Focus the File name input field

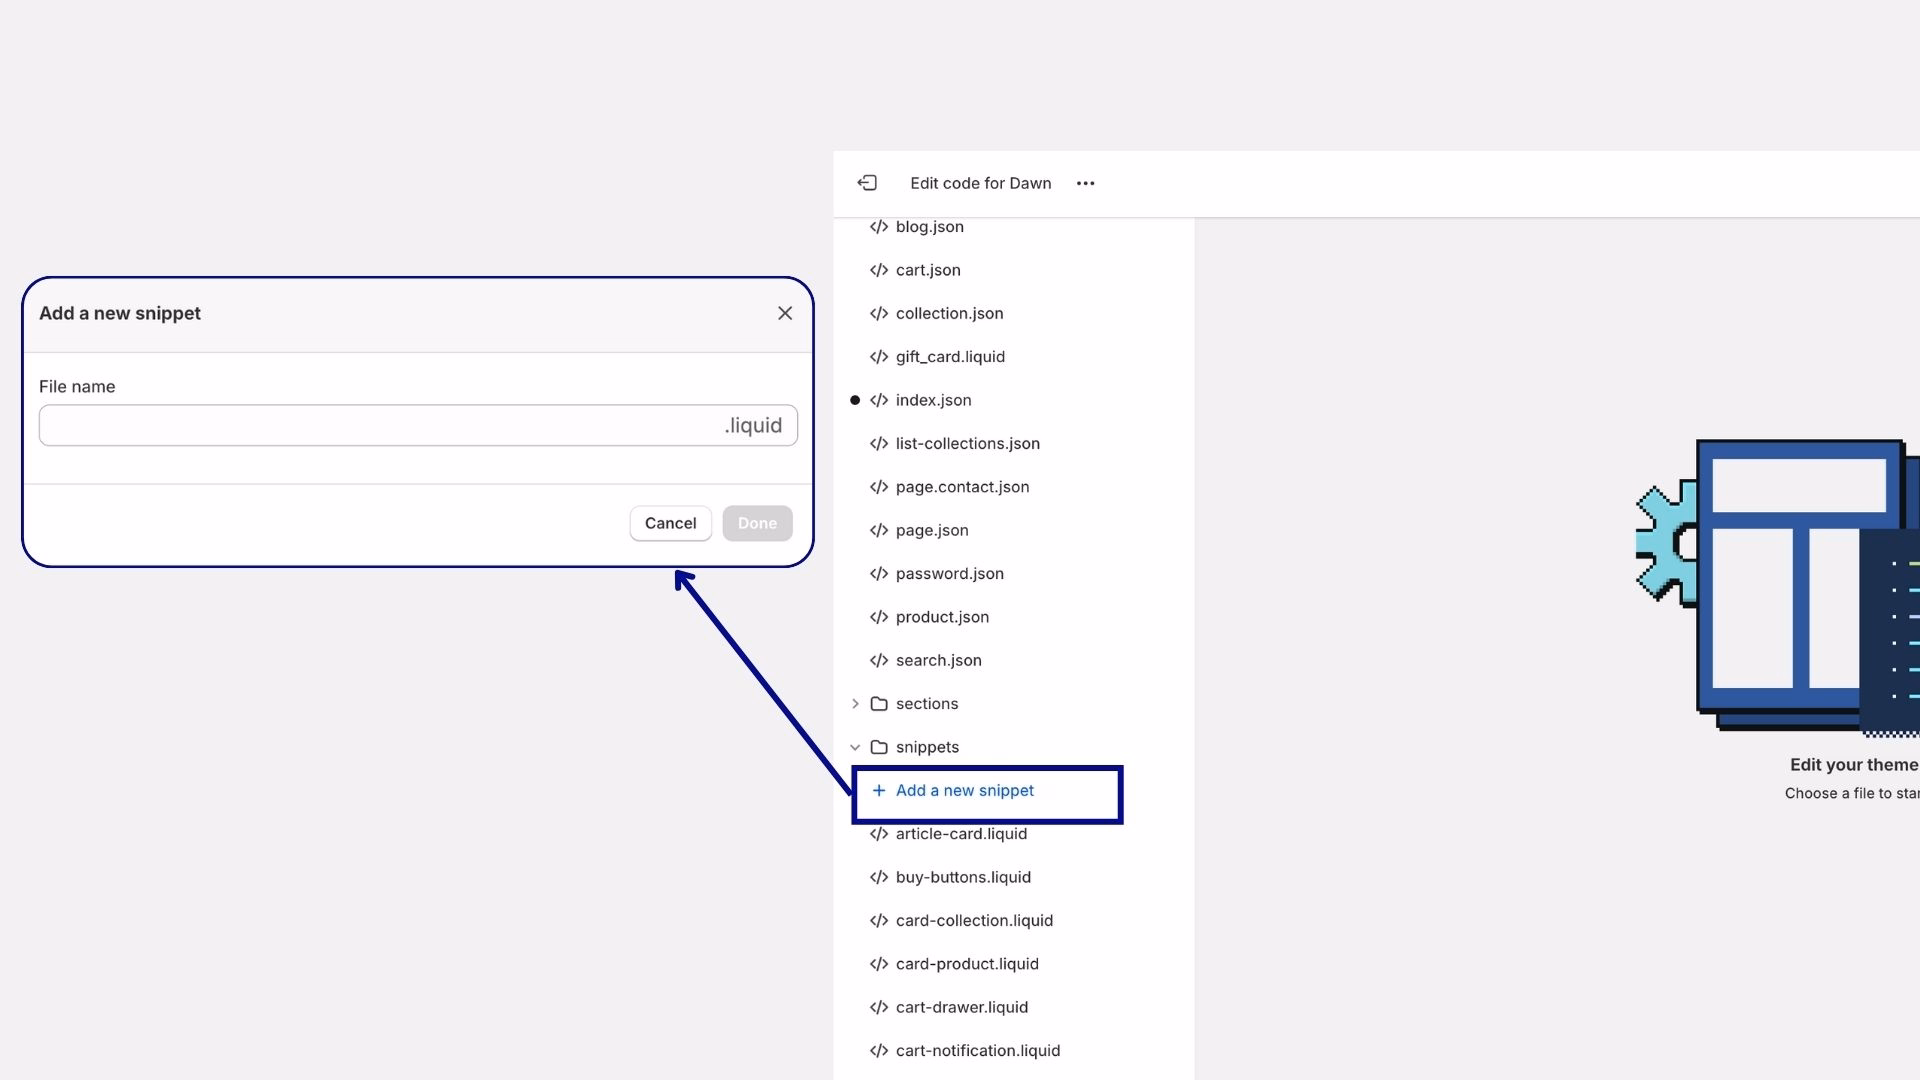(418, 425)
